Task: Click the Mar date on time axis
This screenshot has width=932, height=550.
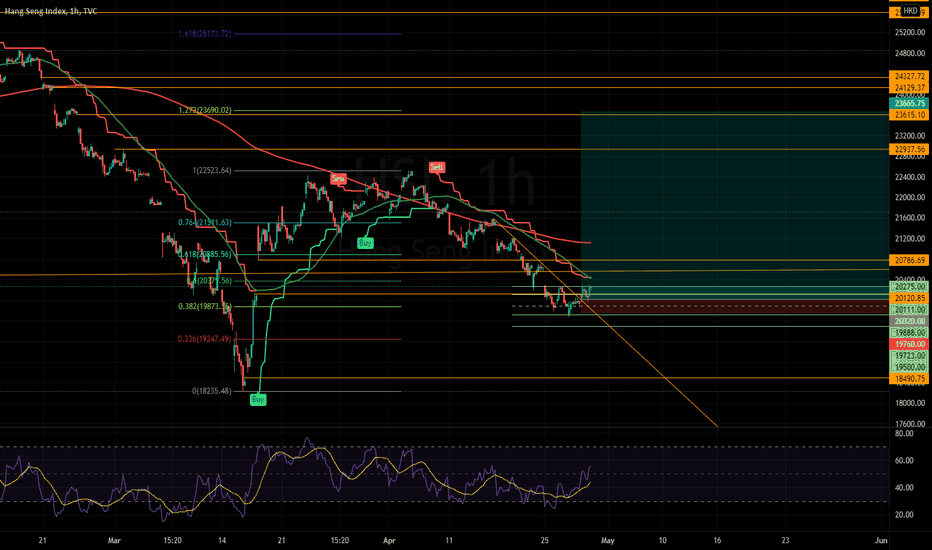Action: click(114, 540)
